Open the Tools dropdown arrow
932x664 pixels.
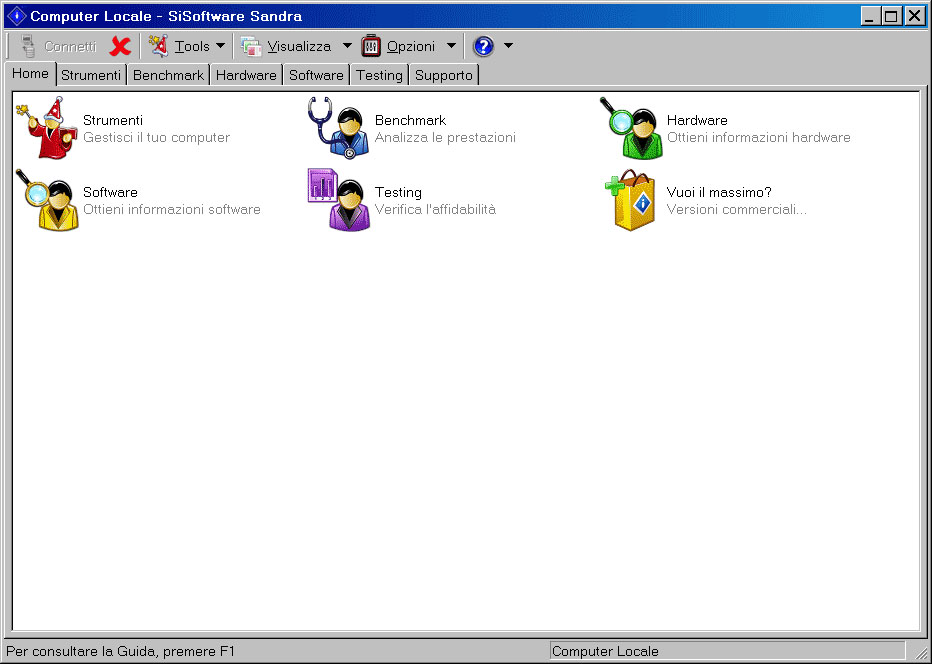pos(219,46)
